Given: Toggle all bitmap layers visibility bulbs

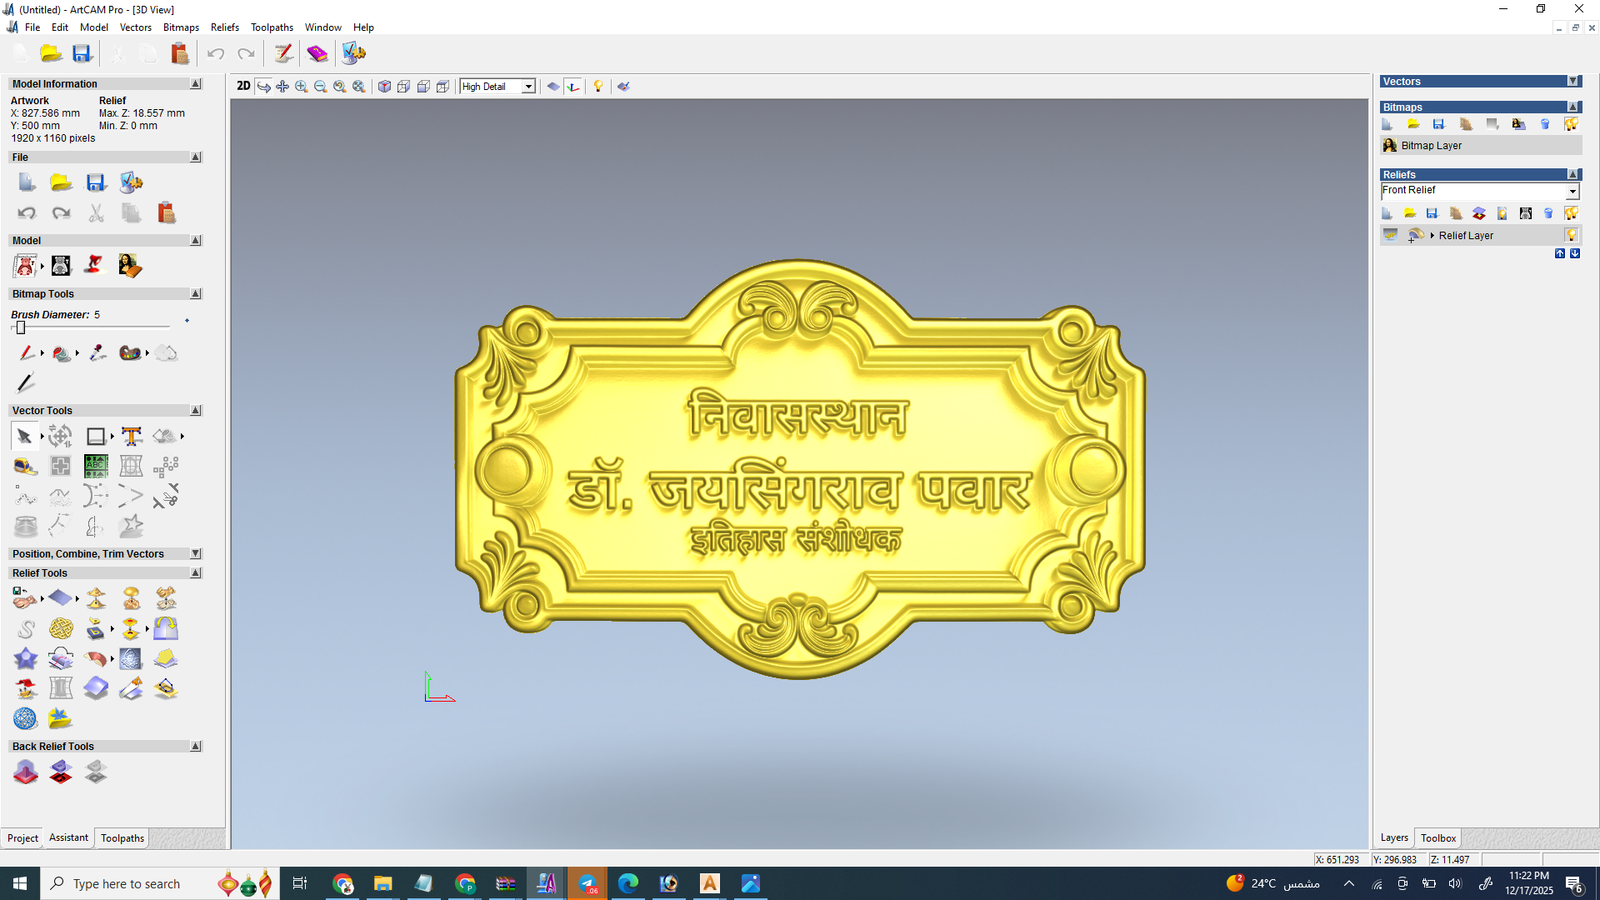Looking at the screenshot, I should [x=1571, y=124].
